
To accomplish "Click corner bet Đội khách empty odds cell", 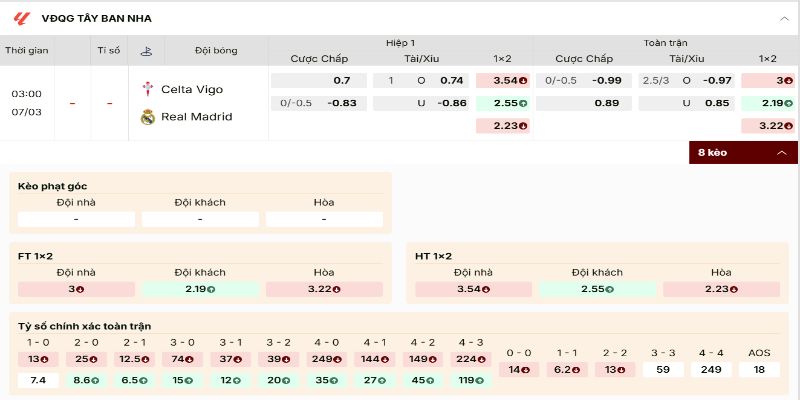I will click(200, 219).
